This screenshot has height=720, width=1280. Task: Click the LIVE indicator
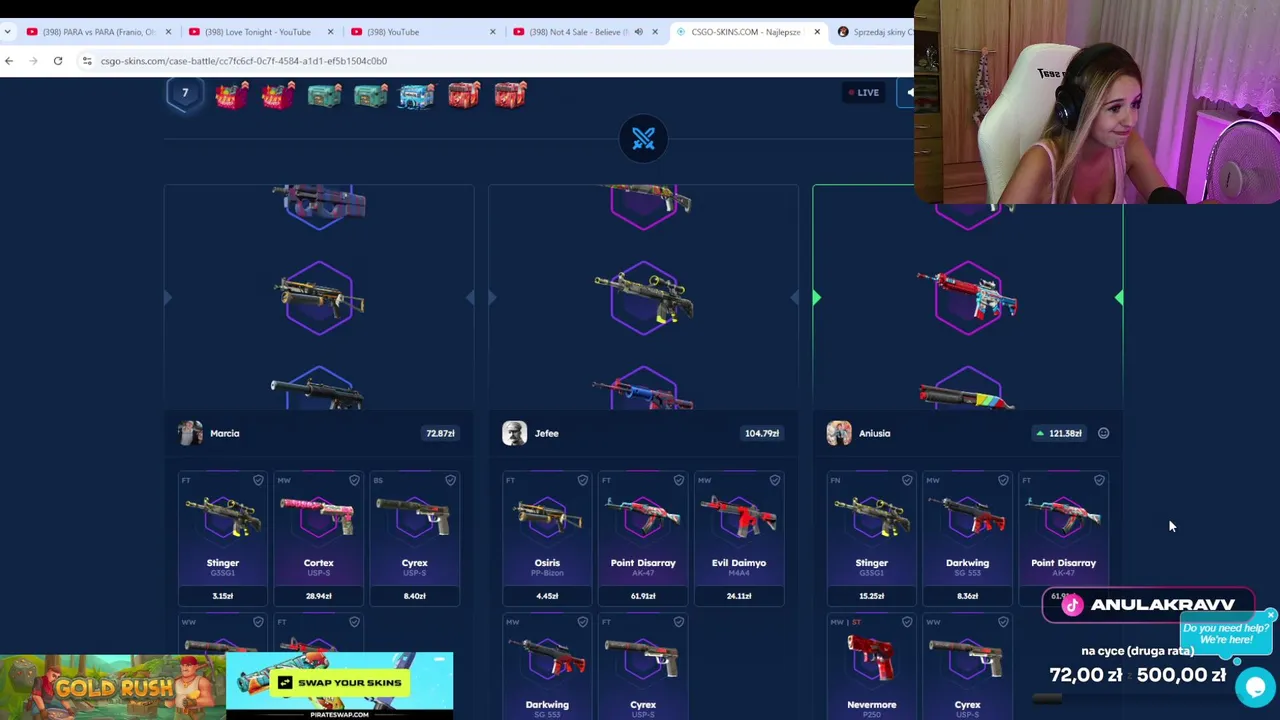(x=864, y=93)
